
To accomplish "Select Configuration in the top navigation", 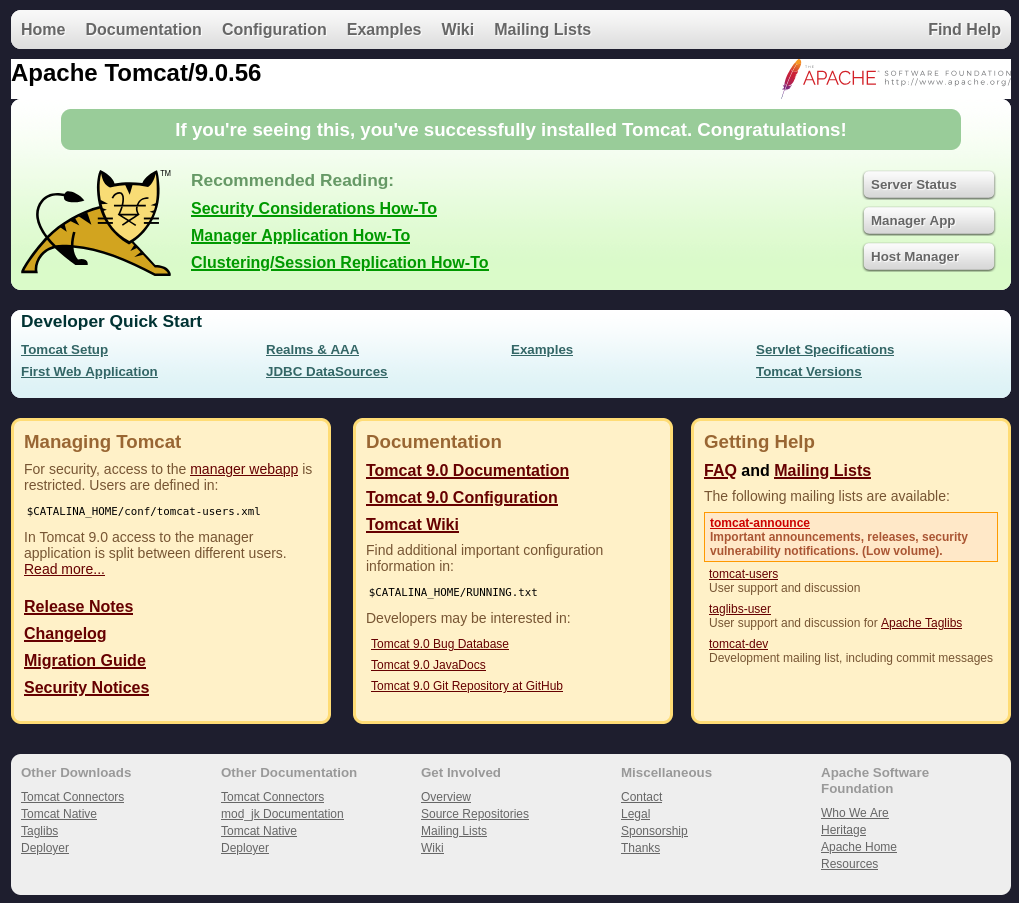I will (x=274, y=29).
